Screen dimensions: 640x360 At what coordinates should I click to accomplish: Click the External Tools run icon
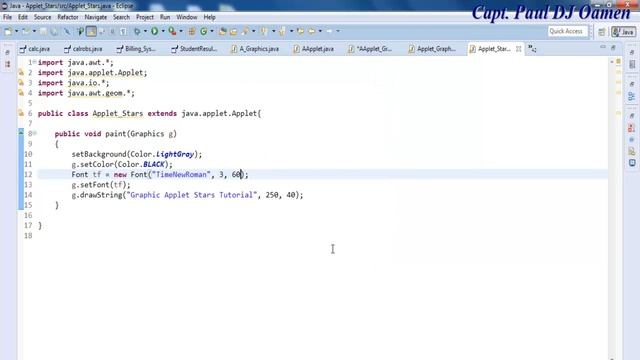coord(173,31)
